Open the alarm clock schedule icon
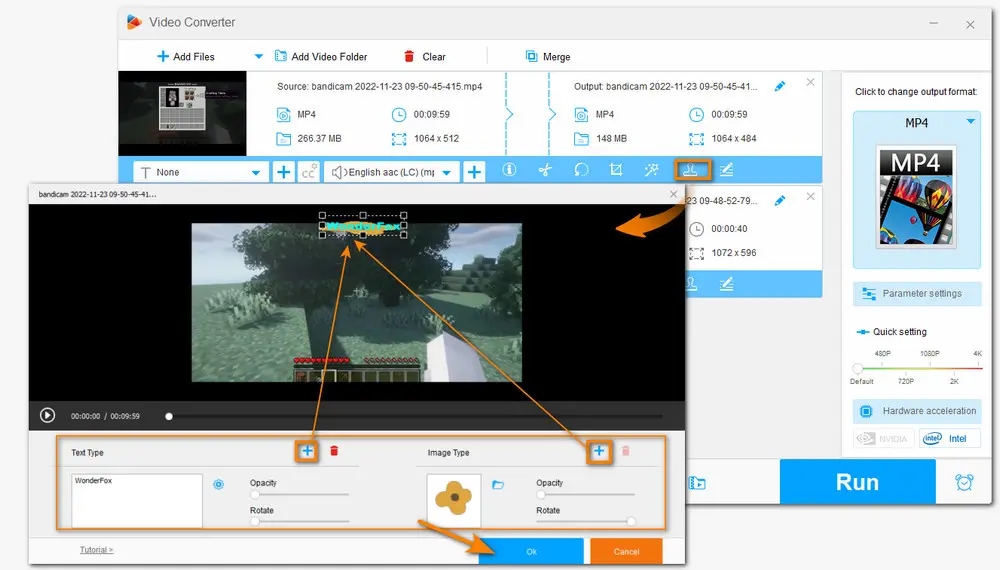The width and height of the screenshot is (1000, 570). 964,483
